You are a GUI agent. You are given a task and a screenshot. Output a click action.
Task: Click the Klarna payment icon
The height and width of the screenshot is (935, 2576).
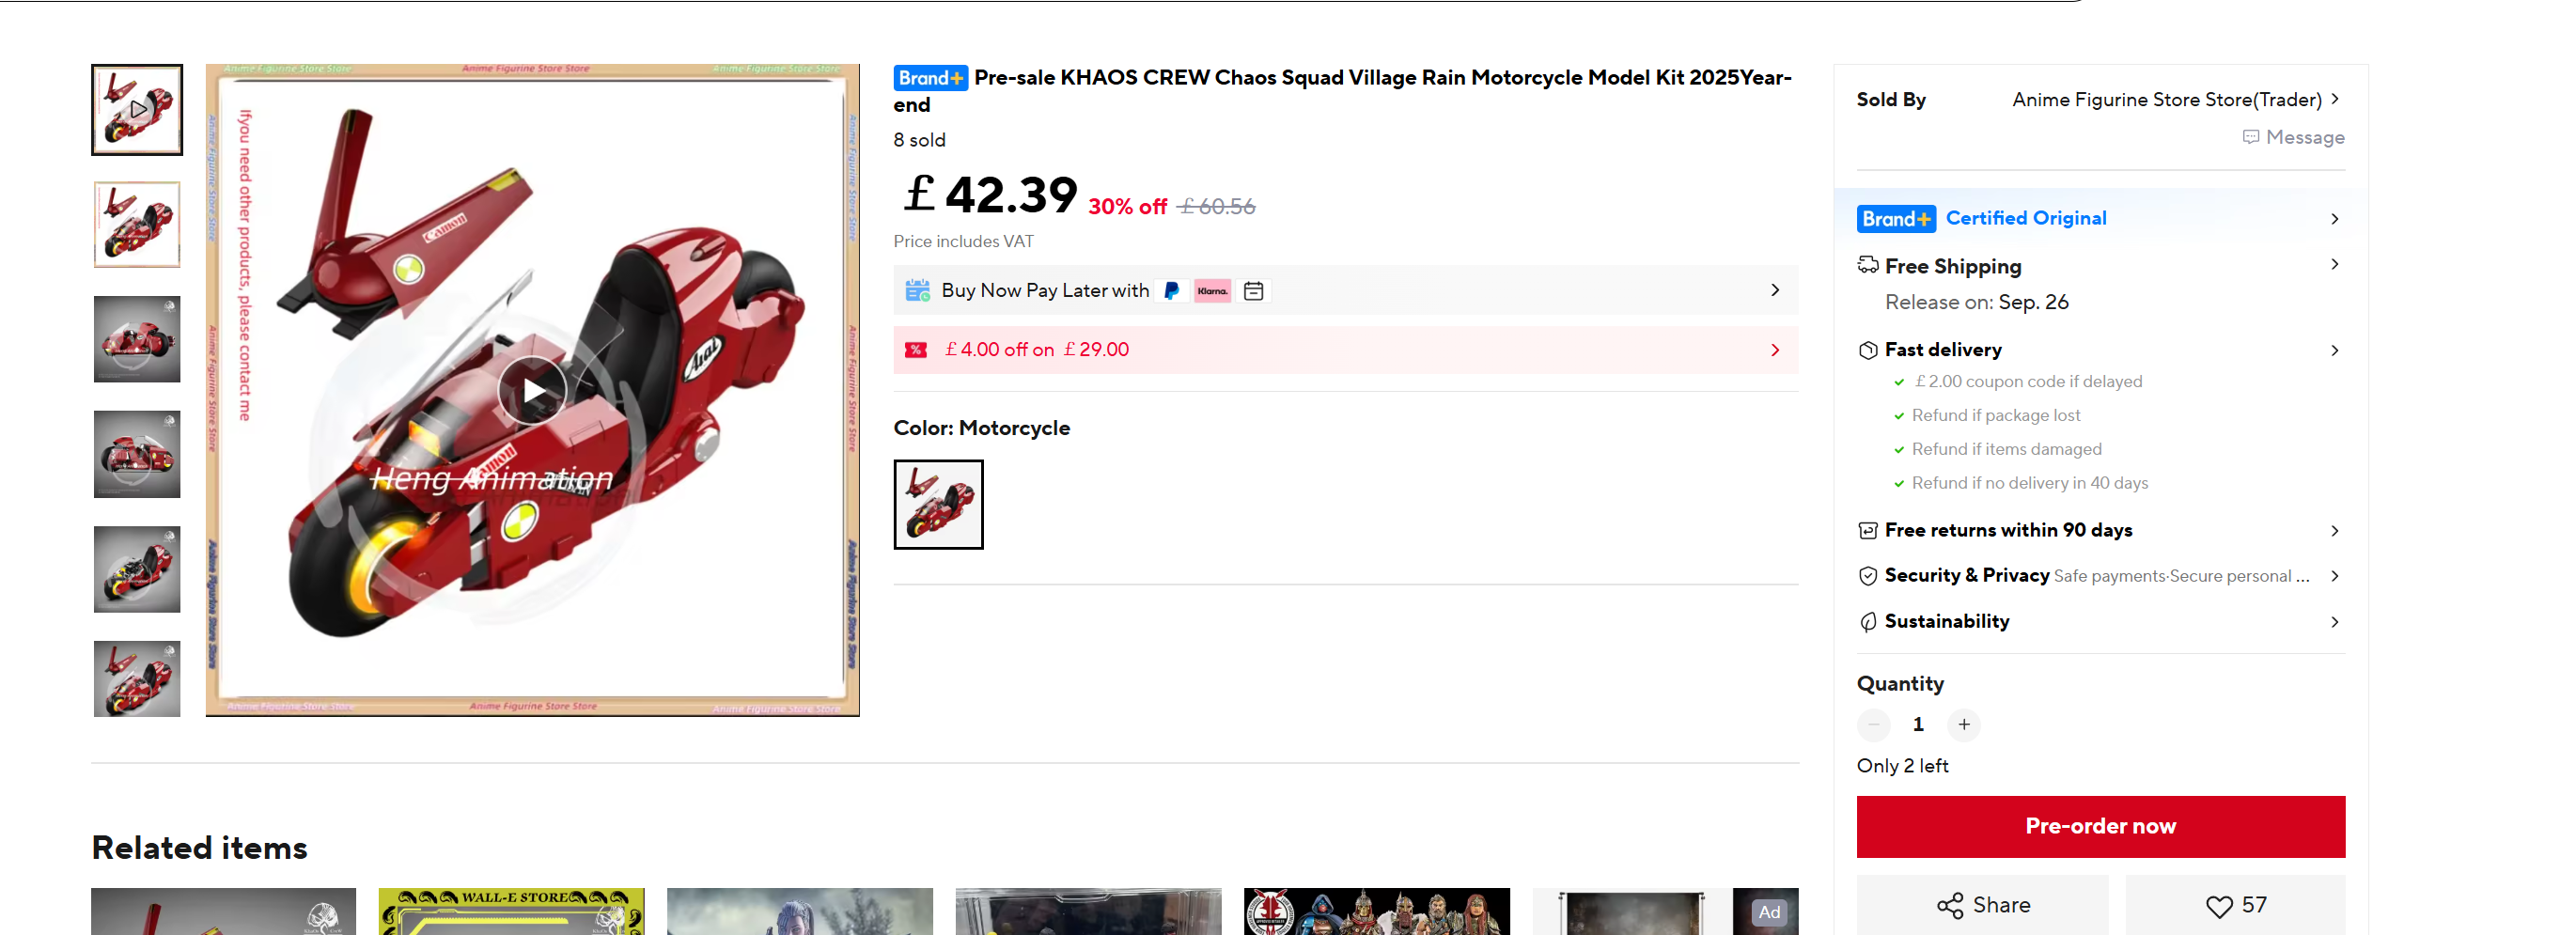1212,291
